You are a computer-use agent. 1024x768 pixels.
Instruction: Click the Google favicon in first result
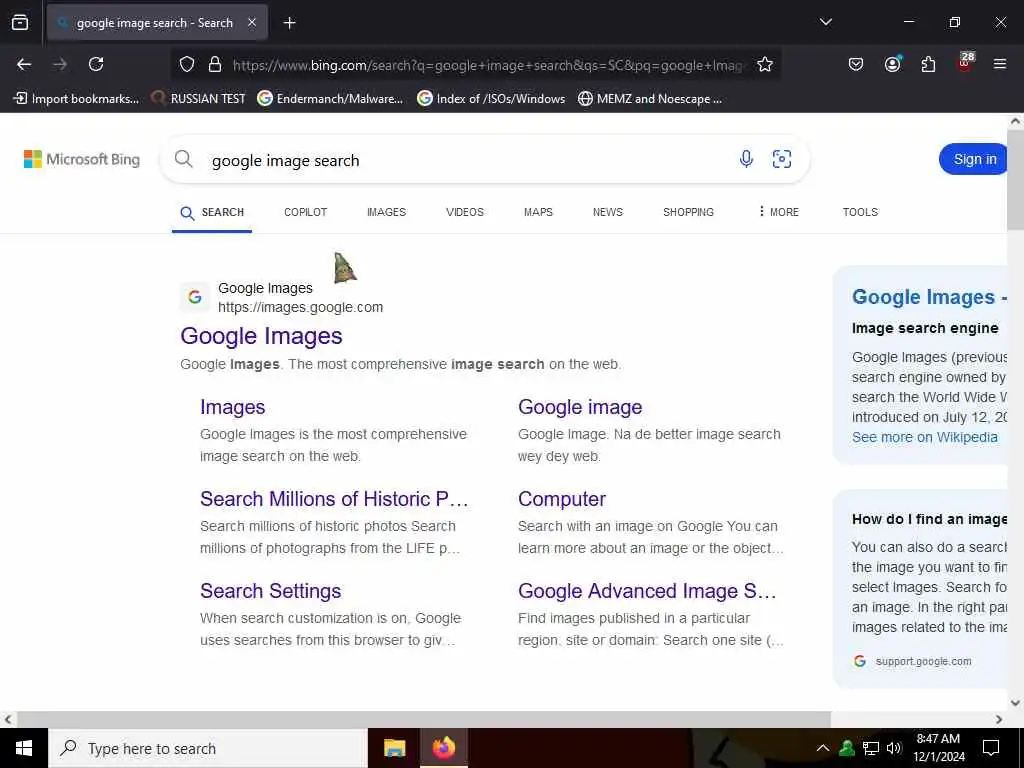(195, 297)
